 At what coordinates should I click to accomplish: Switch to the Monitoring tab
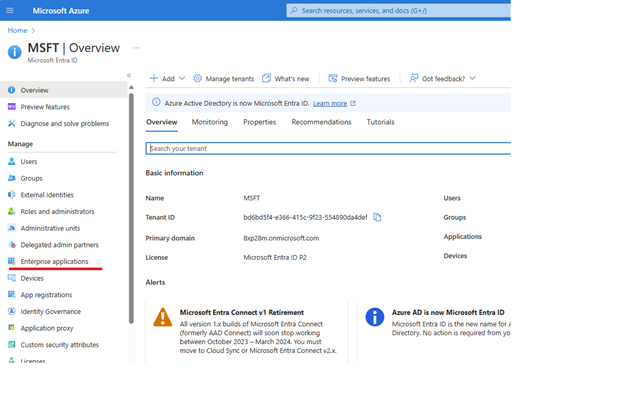[x=210, y=122]
